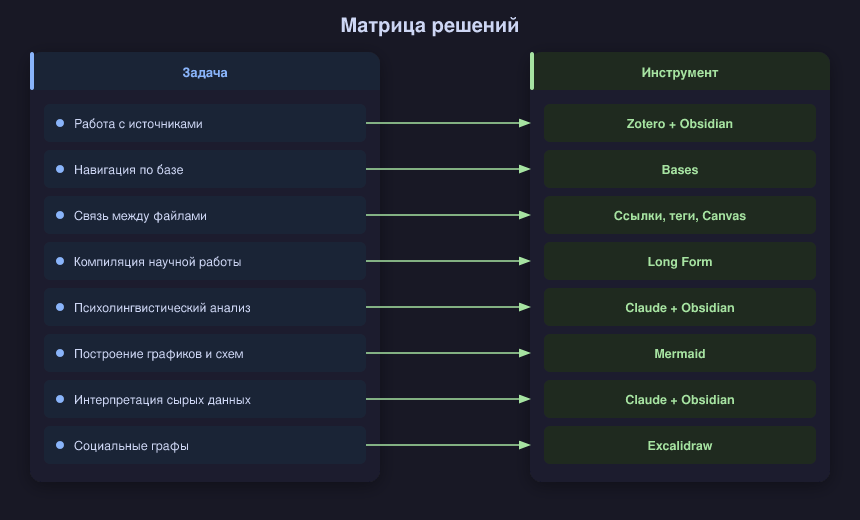This screenshot has width=860, height=520.
Task: Click the 'Zotero + Obsidian' tool box
Action: pos(680,123)
